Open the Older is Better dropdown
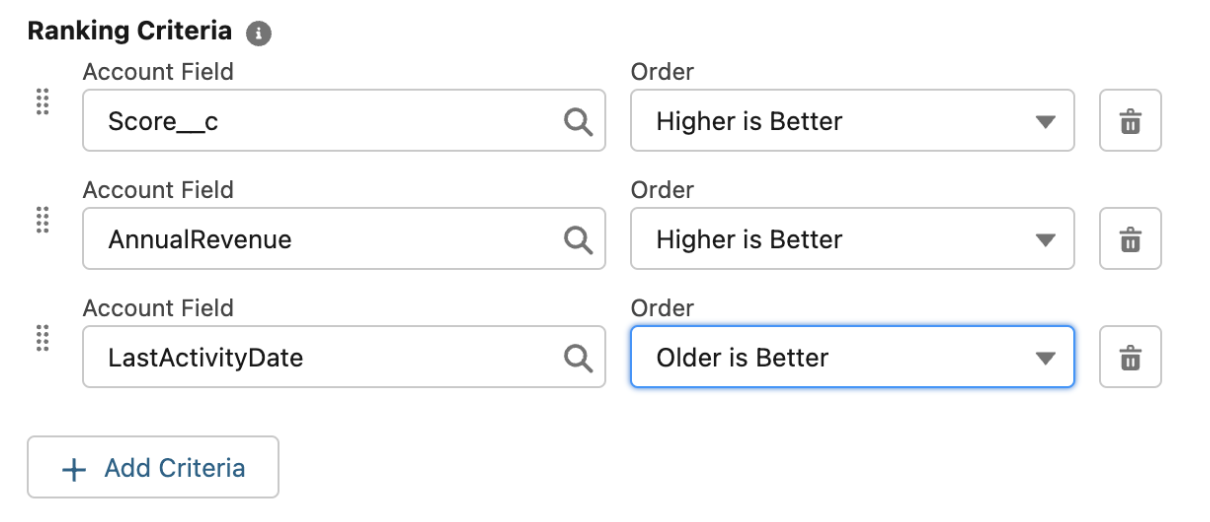This screenshot has height=522, width=1210. pos(850,357)
